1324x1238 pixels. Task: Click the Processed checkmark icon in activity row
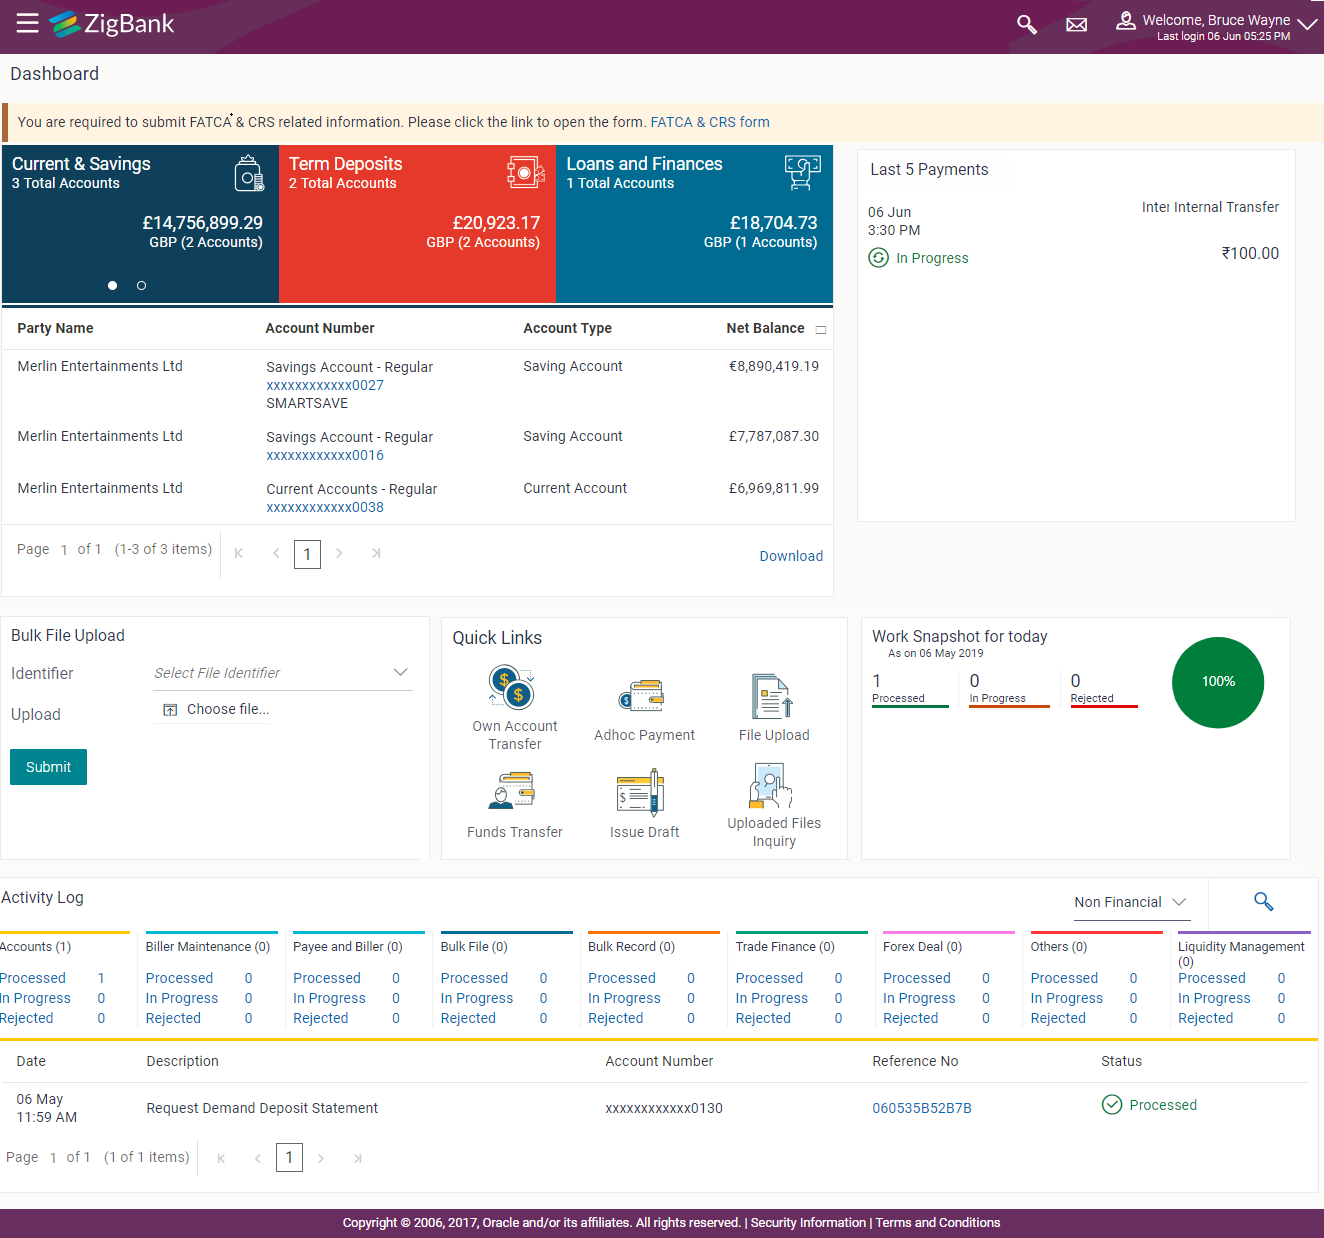[x=1111, y=1105]
